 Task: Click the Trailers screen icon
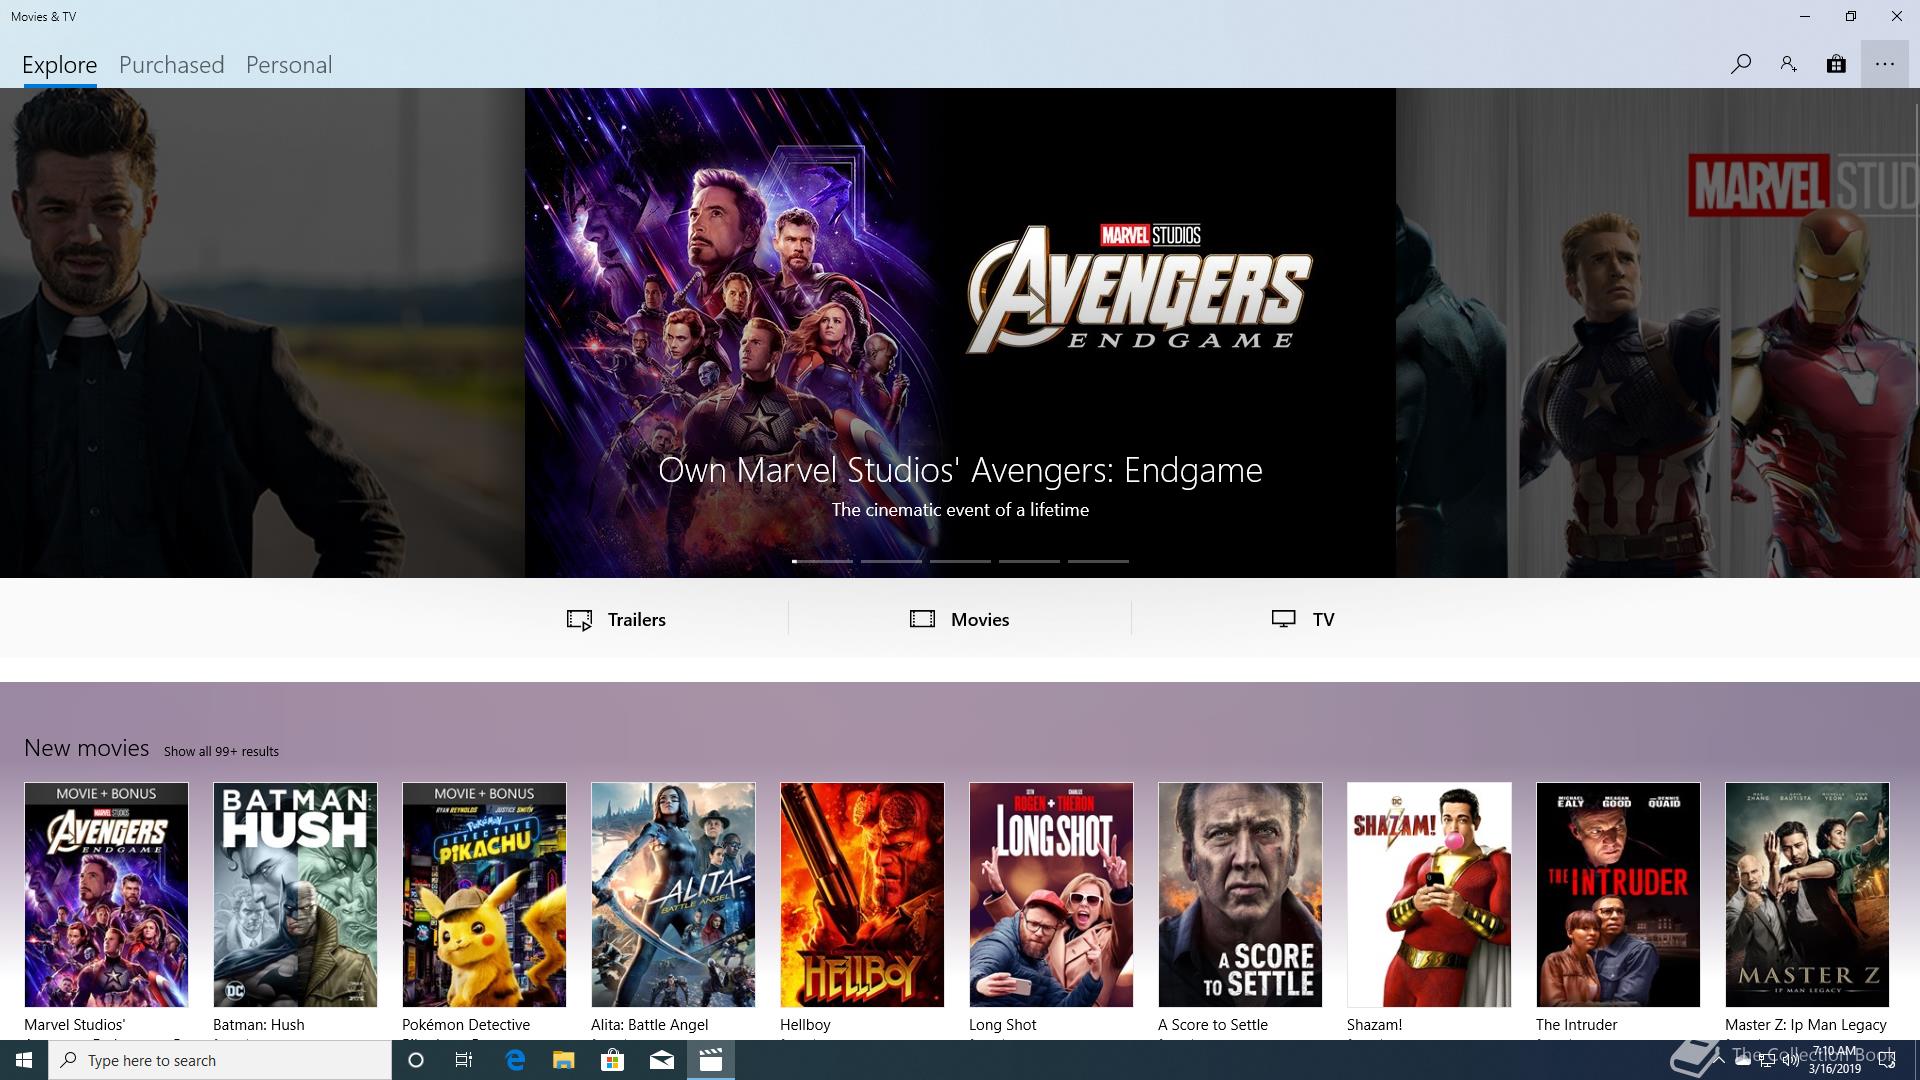(x=579, y=620)
